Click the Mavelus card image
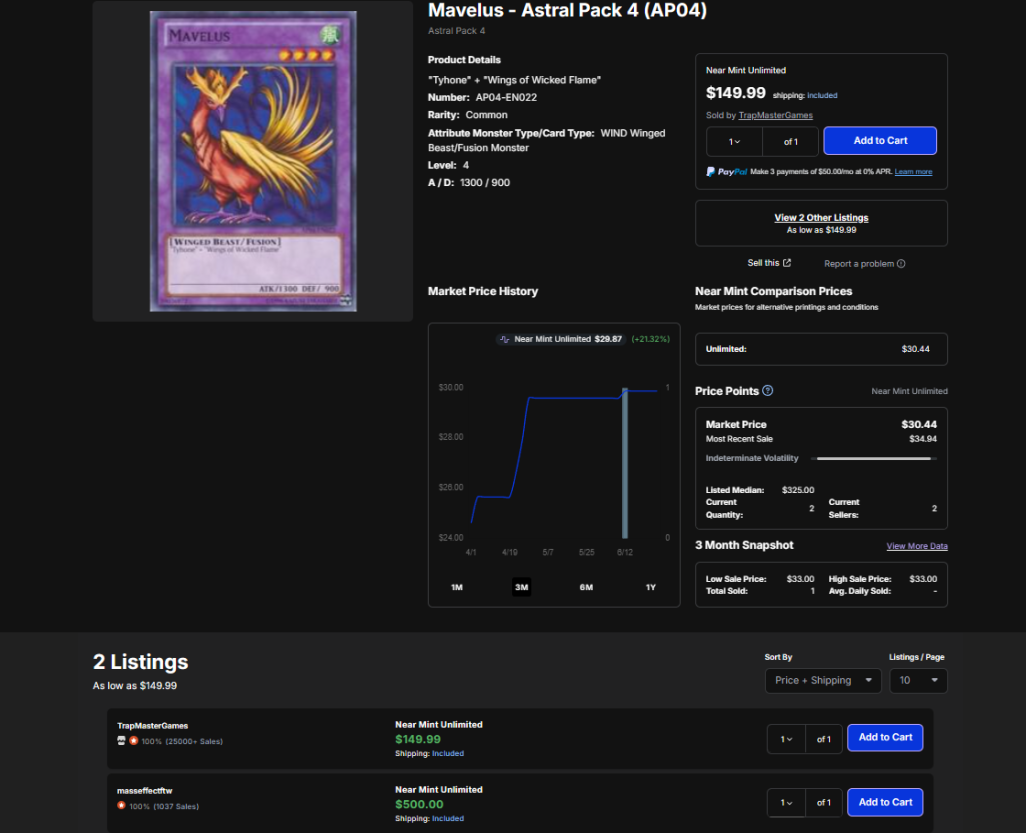Viewport: 1026px width, 833px height. pyautogui.click(x=253, y=161)
